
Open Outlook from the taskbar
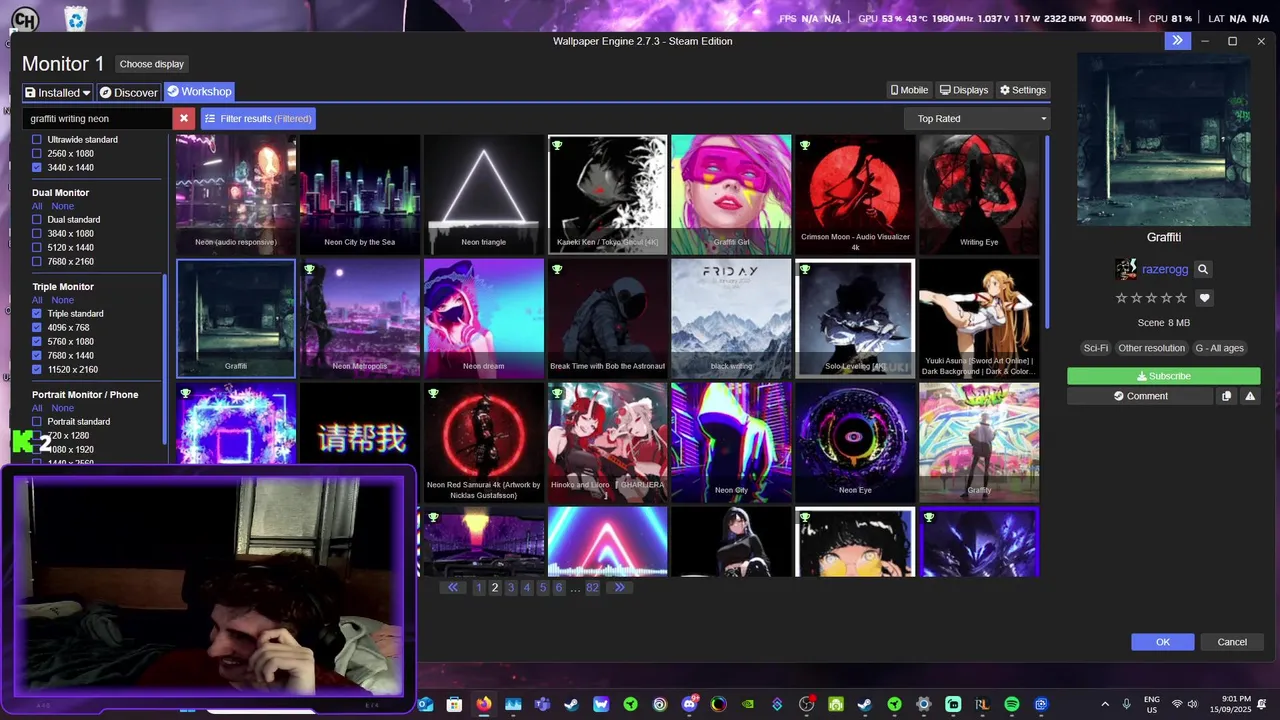tap(425, 704)
